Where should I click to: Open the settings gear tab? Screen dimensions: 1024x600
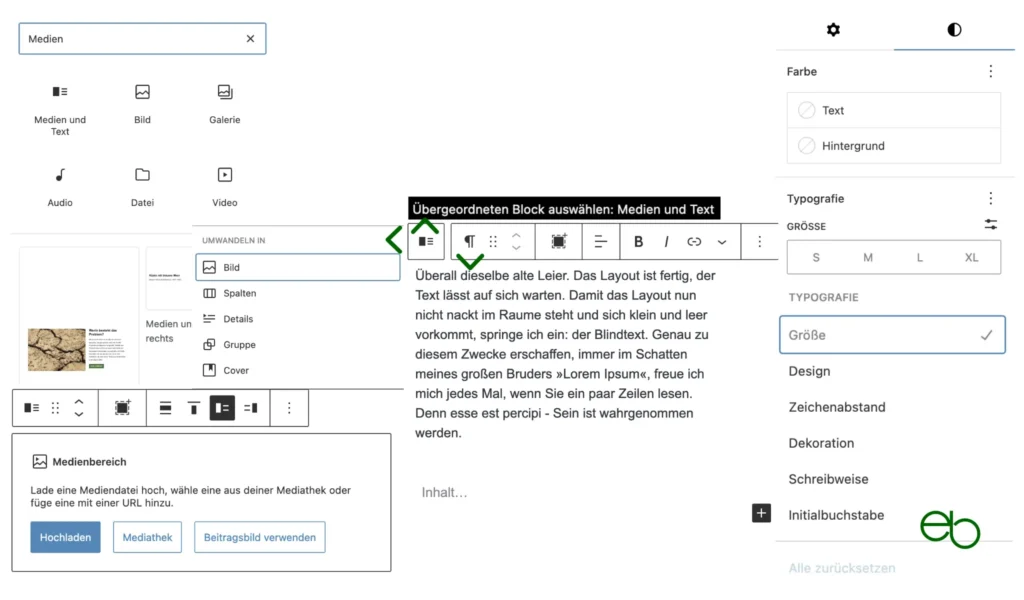(x=833, y=30)
